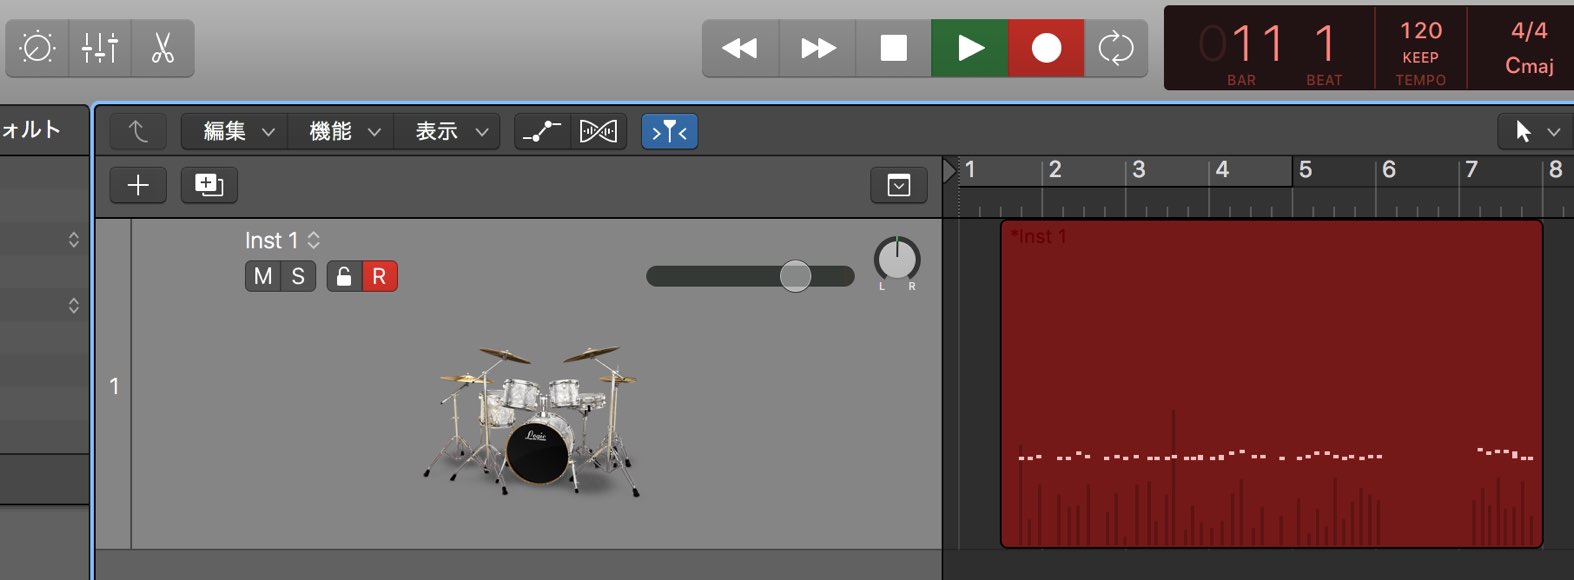Toggle the automation display button
Image resolution: width=1574 pixels, height=580 pixels.
click(x=542, y=131)
